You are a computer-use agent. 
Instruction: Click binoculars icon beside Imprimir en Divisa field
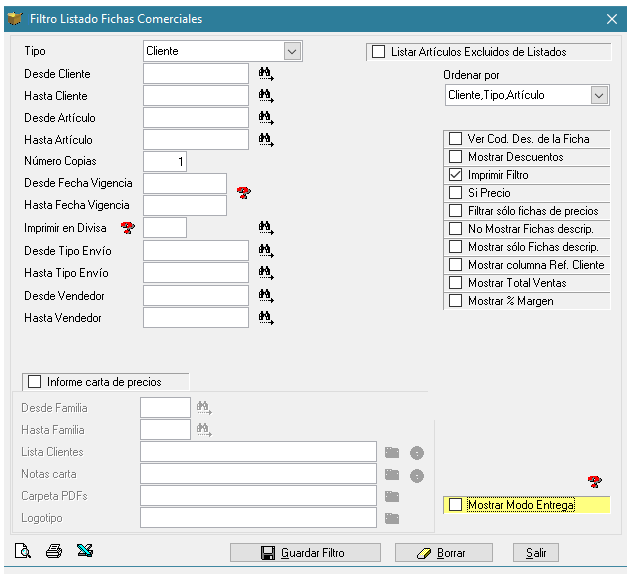[266, 228]
